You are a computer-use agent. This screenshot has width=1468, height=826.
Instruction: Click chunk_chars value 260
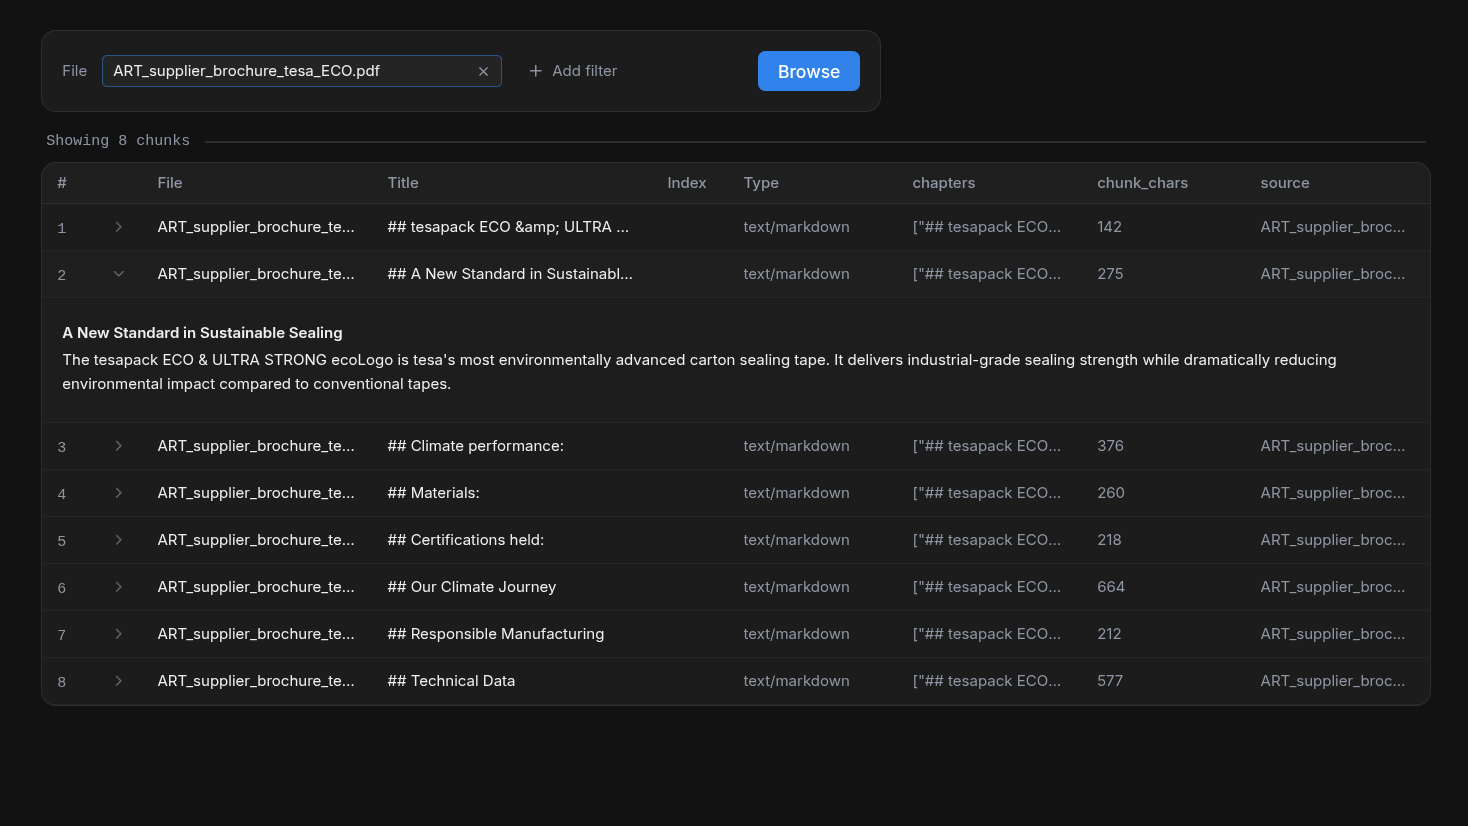click(1110, 493)
